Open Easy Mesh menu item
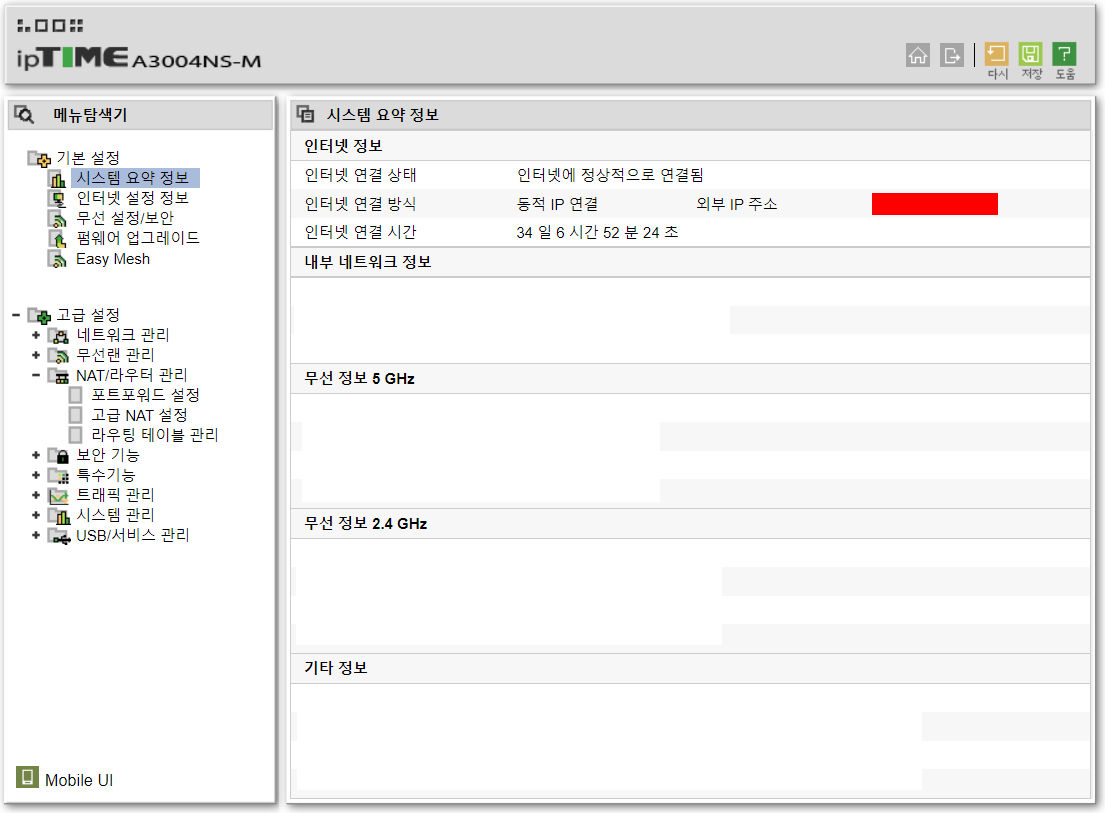 click(x=113, y=259)
